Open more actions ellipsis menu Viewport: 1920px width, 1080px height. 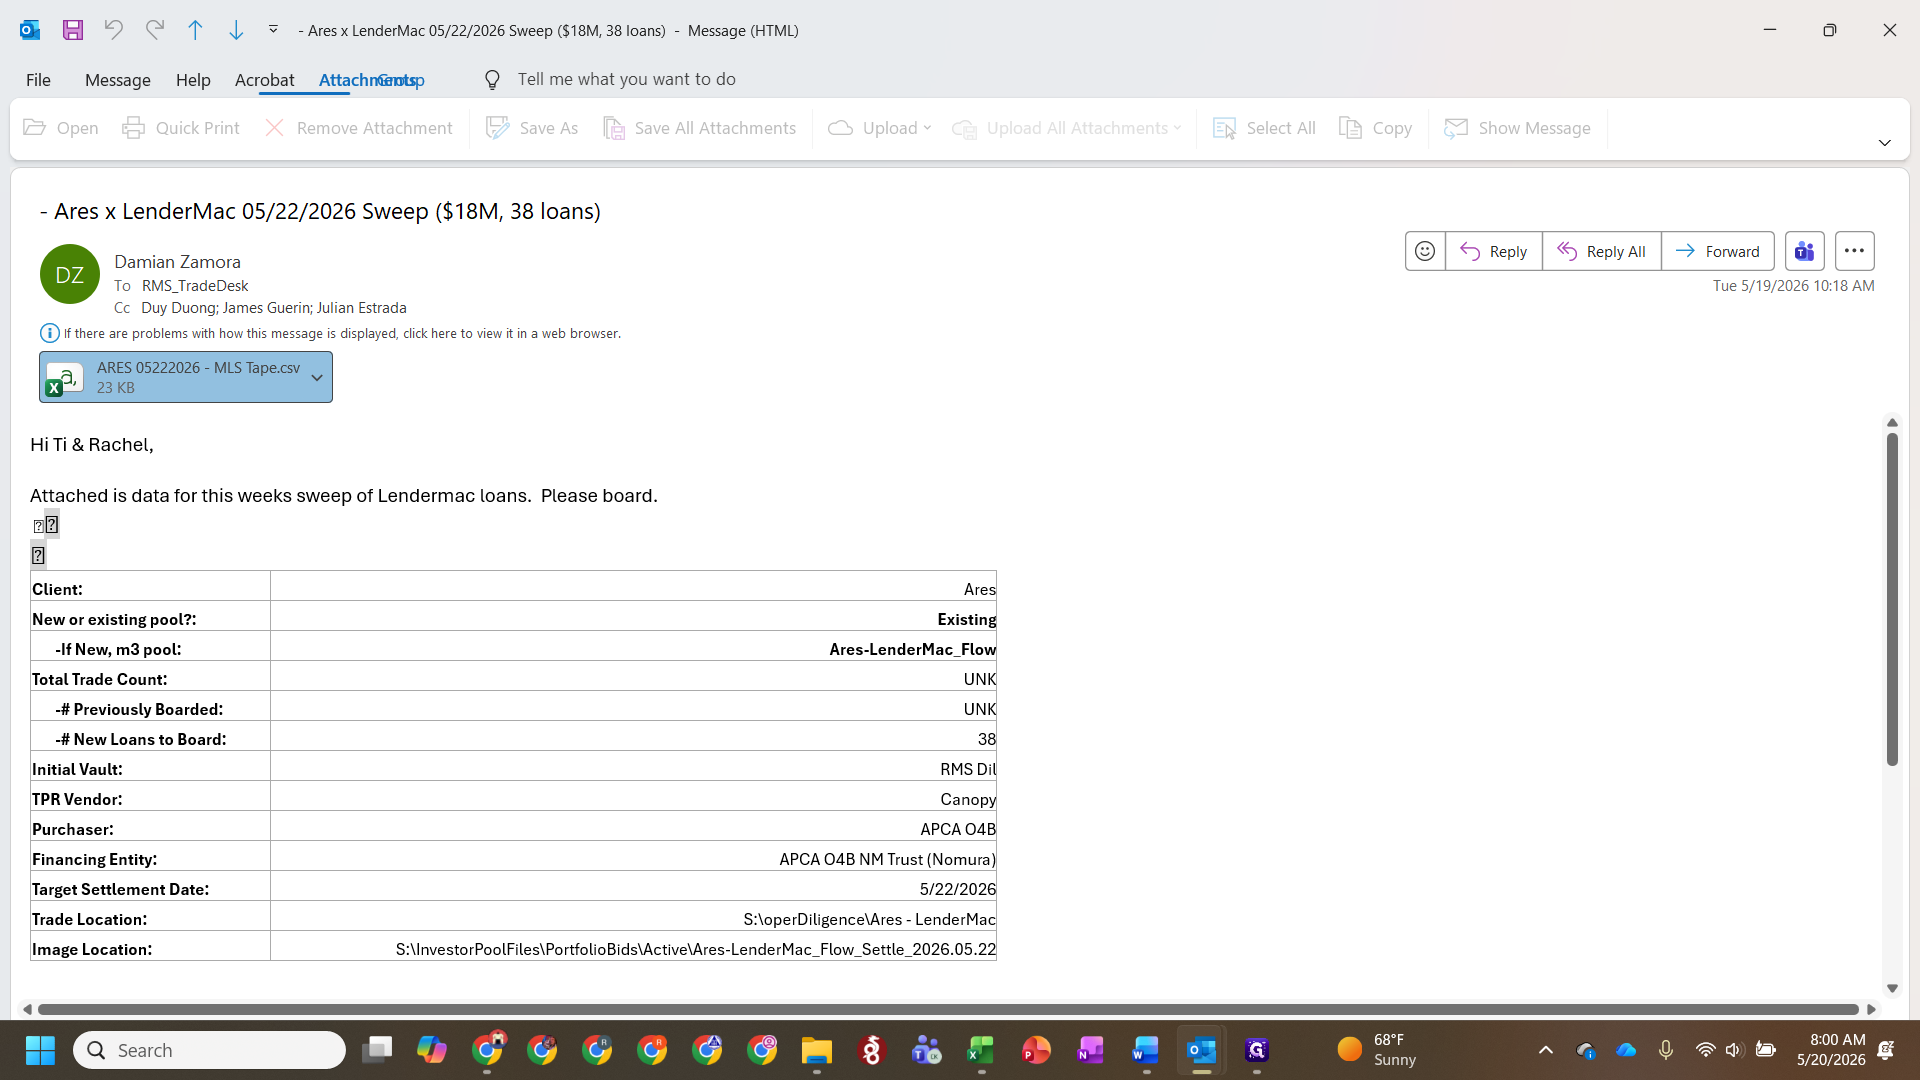[1855, 251]
